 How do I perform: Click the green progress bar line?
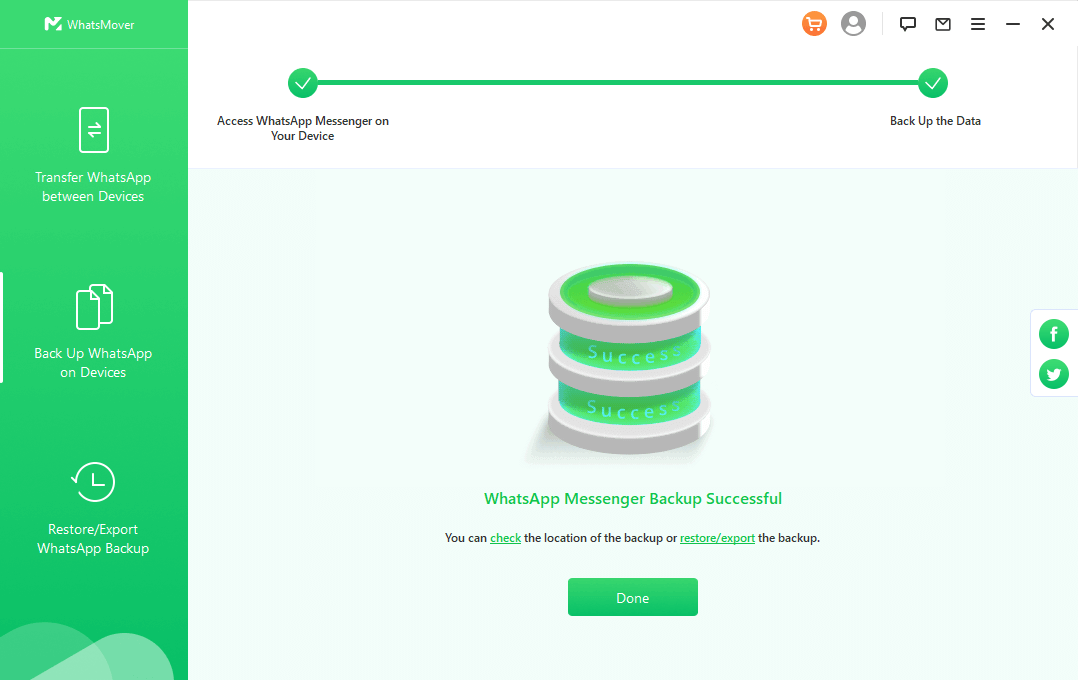pos(617,83)
